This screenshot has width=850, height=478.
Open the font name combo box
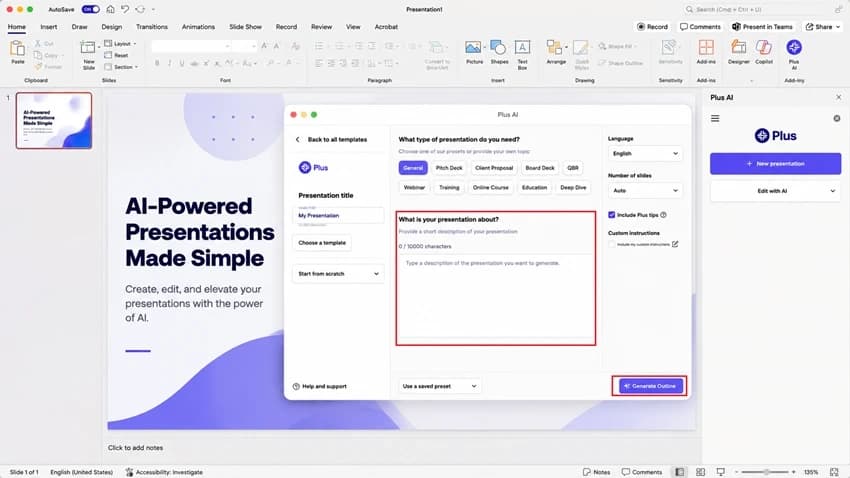point(191,47)
